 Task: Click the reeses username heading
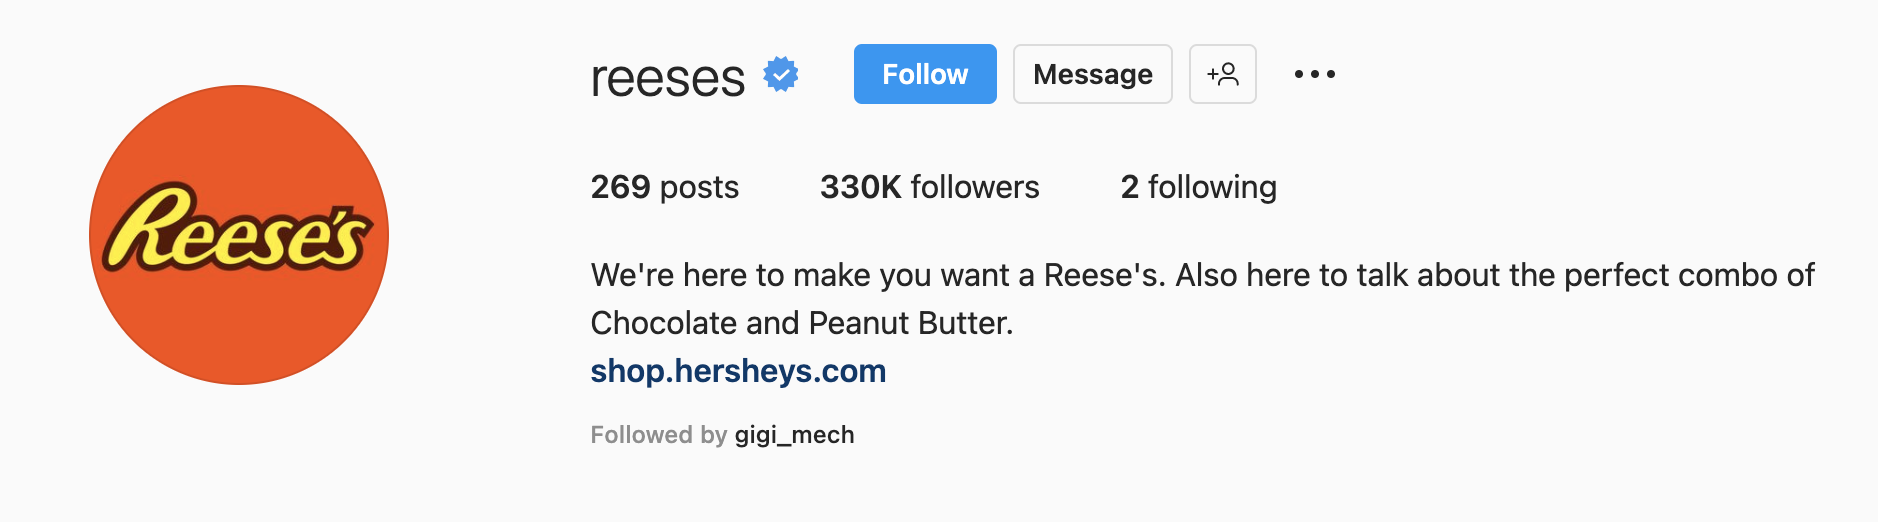[667, 77]
